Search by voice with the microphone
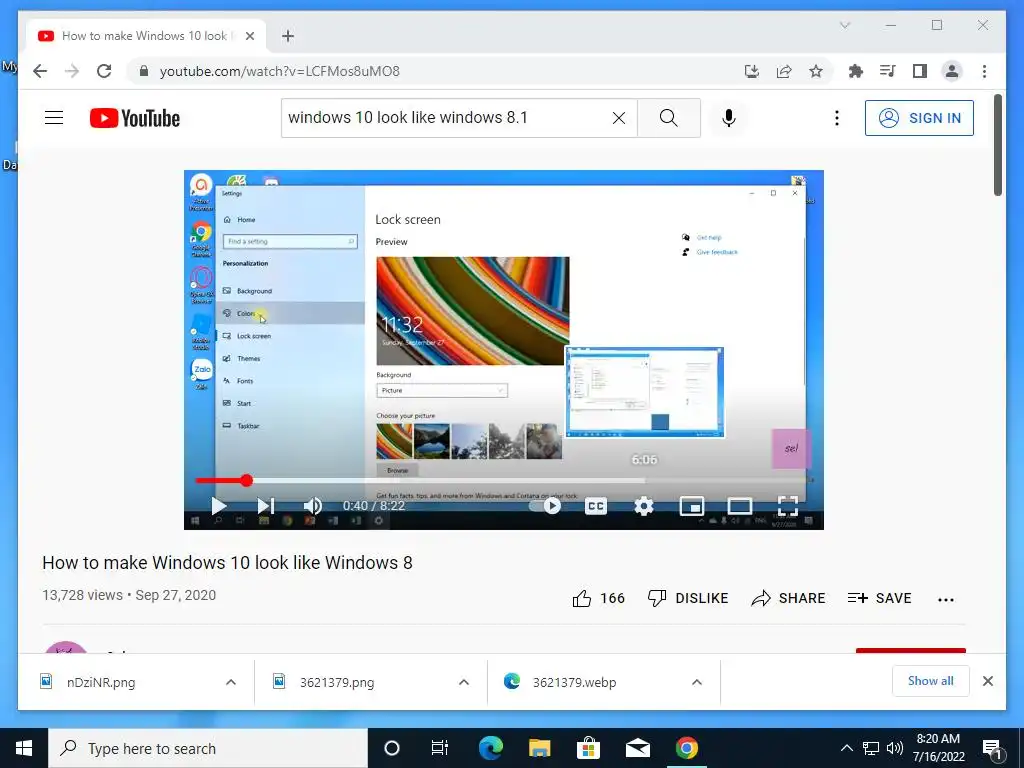 [x=729, y=118]
